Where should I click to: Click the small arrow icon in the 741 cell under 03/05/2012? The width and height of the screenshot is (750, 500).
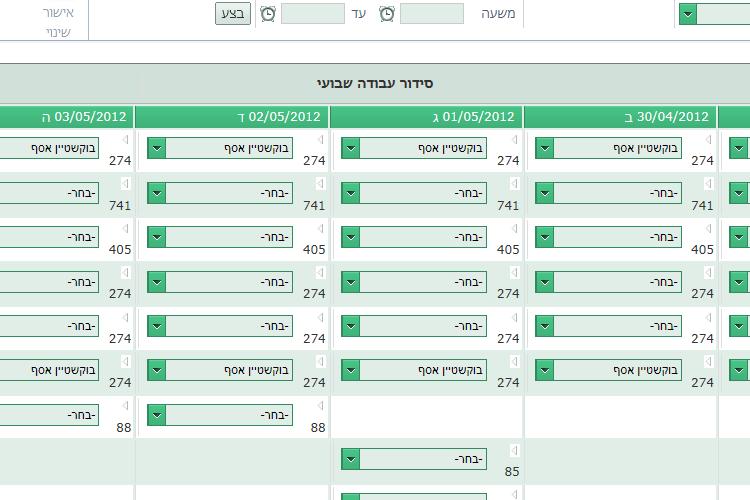(125, 184)
